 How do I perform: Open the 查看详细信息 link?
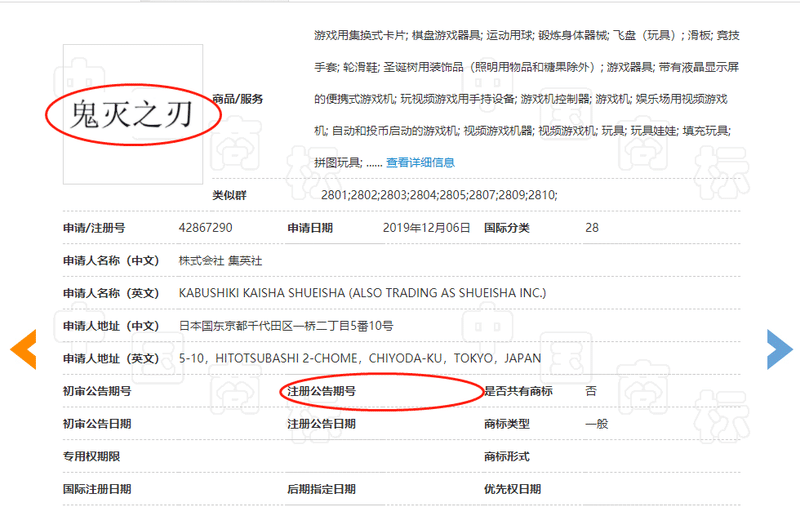click(420, 163)
